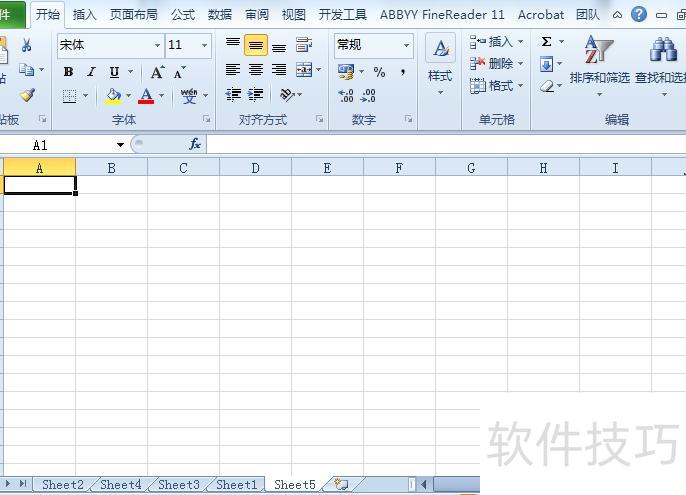Switch to Sheet2 worksheet tab
686x495 pixels.
[63, 484]
